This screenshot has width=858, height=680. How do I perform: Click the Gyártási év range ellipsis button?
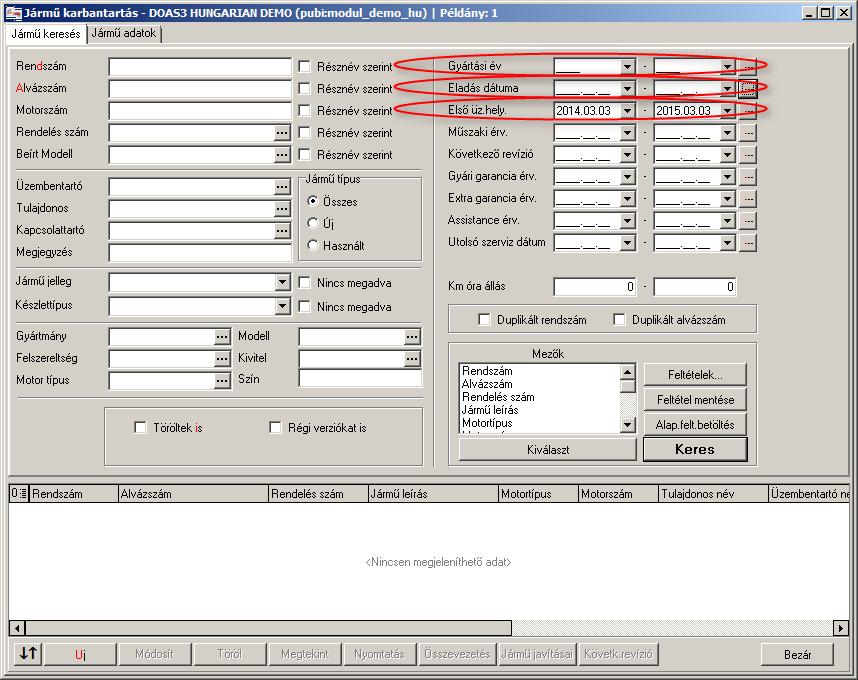click(x=748, y=67)
